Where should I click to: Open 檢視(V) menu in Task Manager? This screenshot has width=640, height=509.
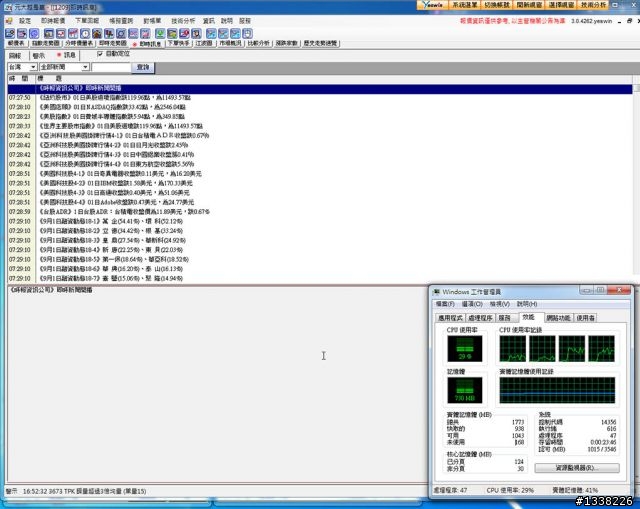pyautogui.click(x=500, y=304)
